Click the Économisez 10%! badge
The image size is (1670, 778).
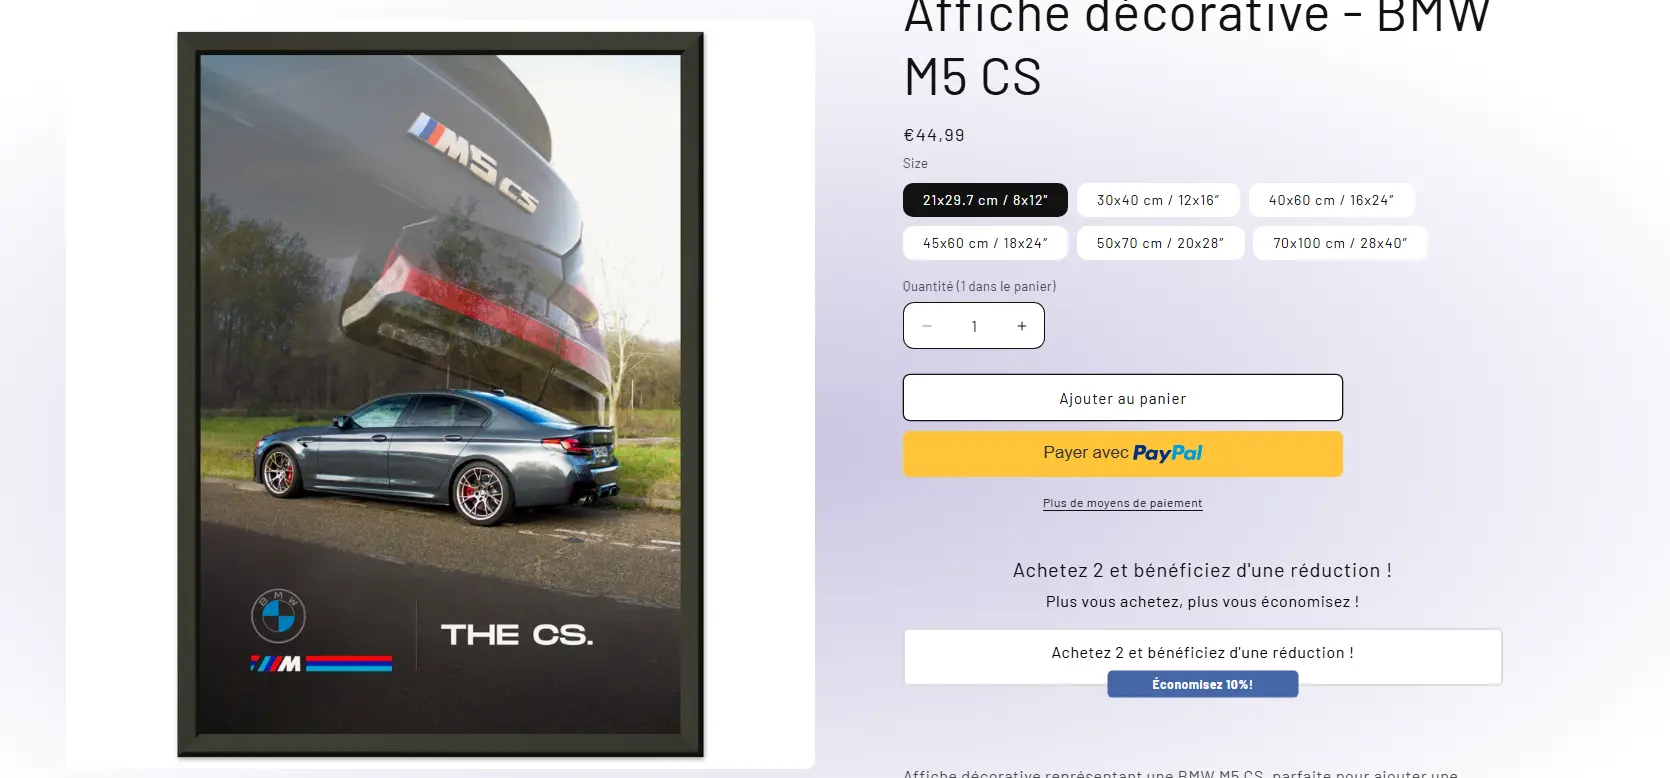(1202, 684)
